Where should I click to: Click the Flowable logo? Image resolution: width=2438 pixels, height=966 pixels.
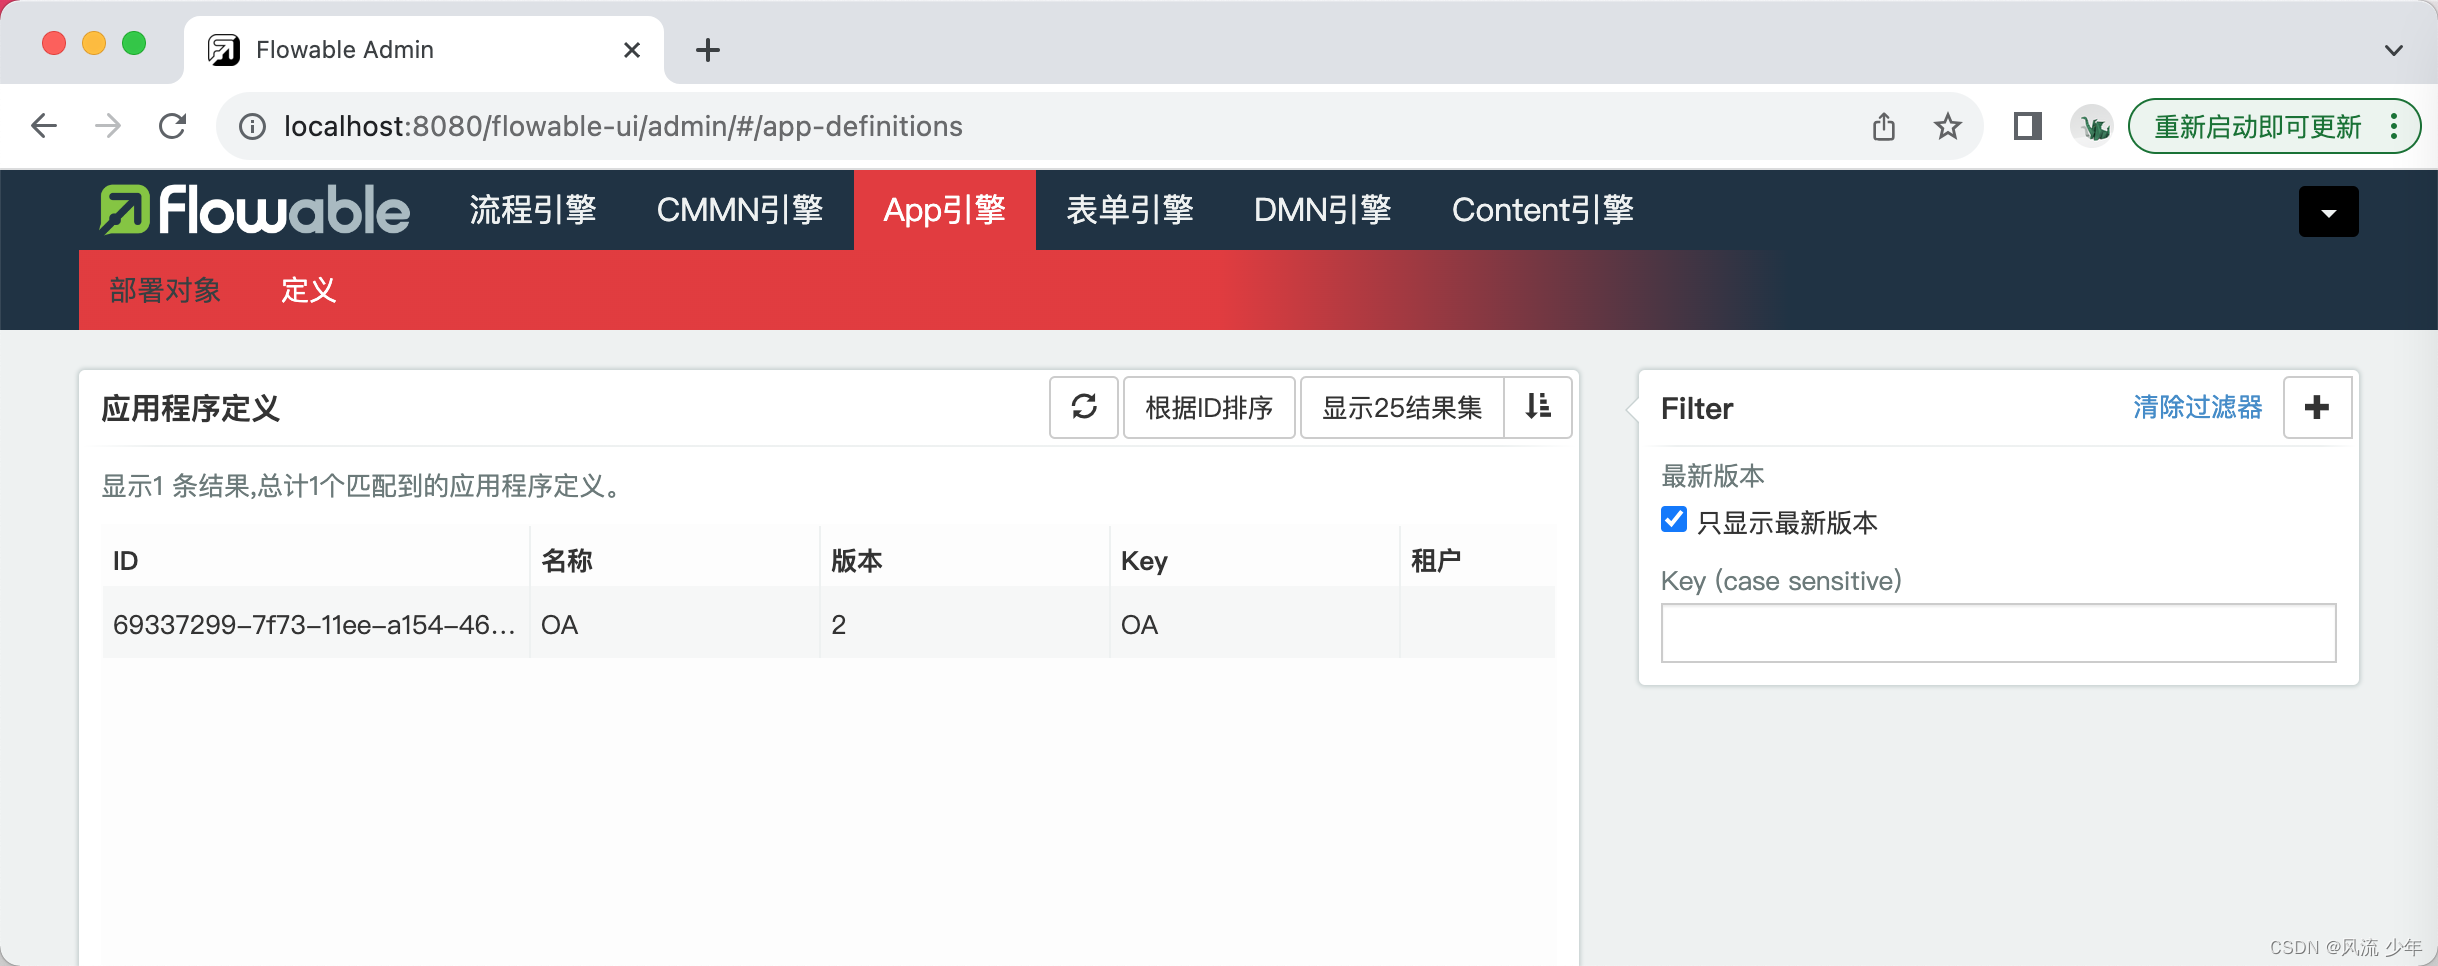pyautogui.click(x=255, y=210)
